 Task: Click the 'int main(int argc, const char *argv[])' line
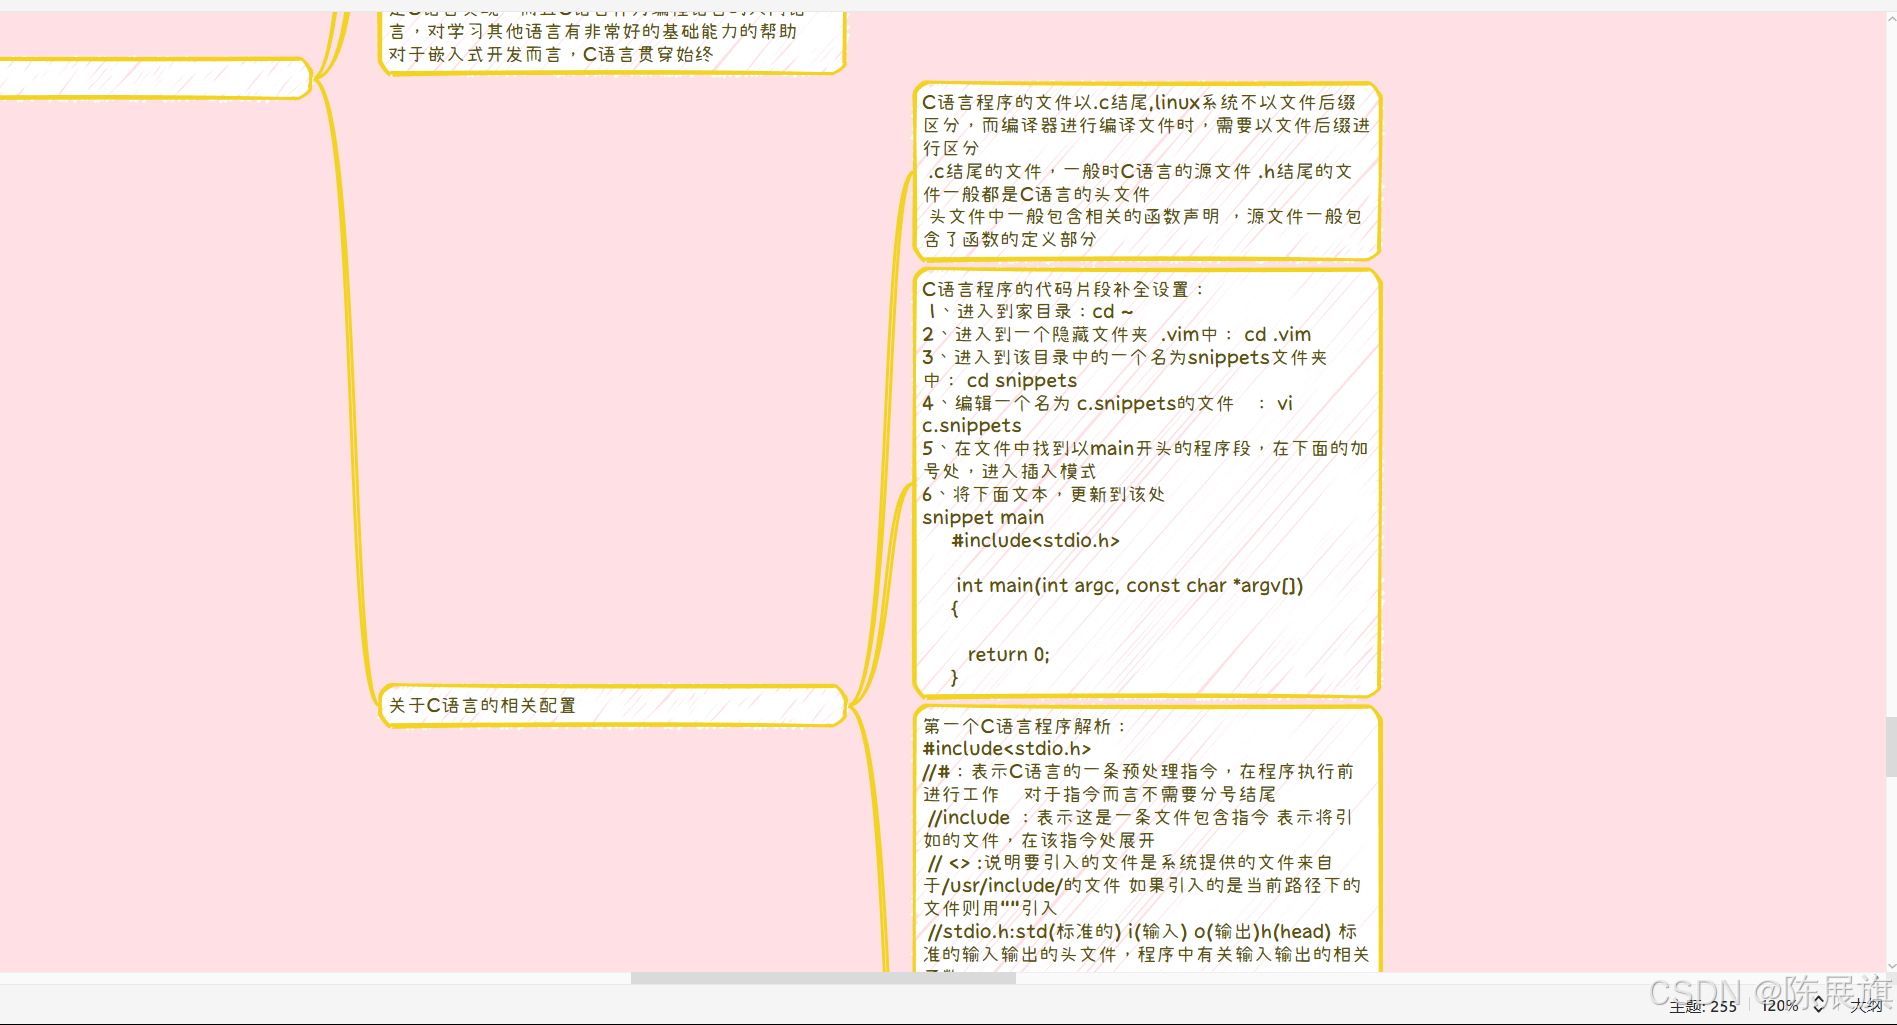coord(1130,585)
